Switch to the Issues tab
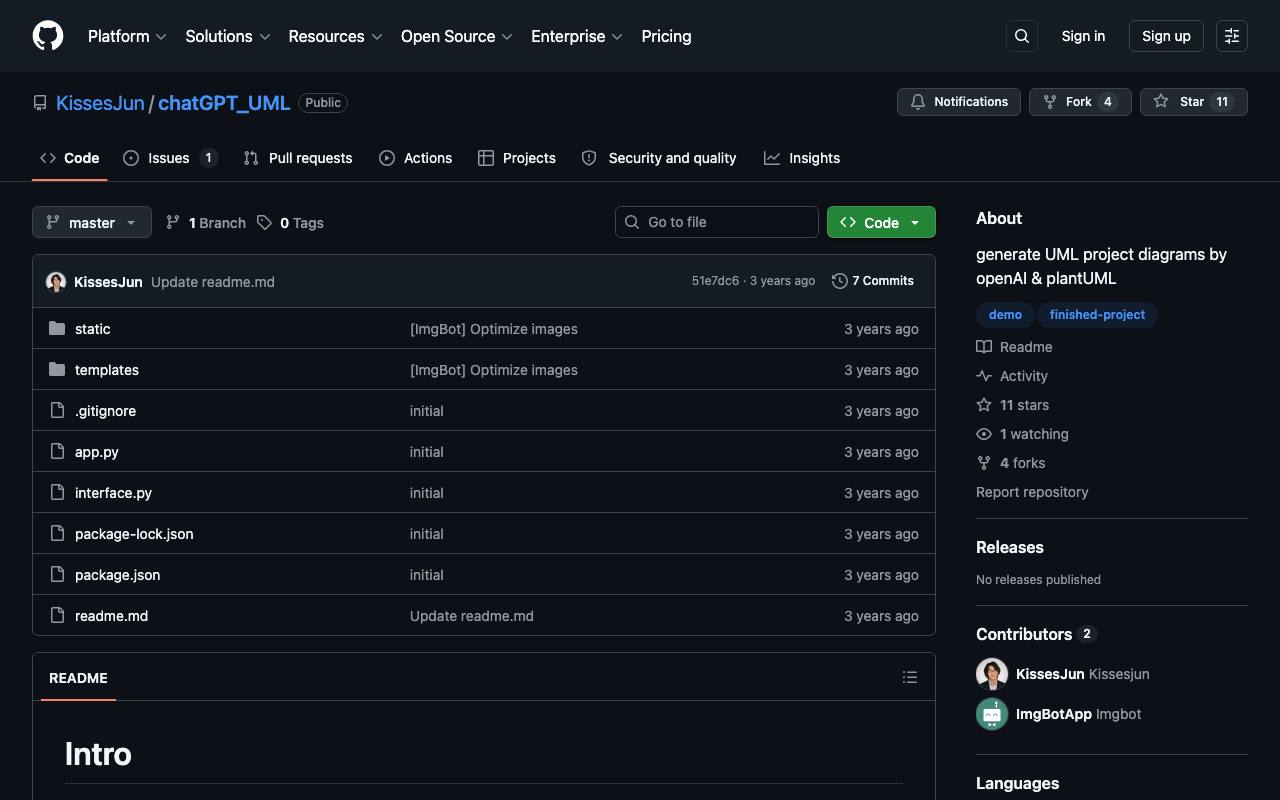This screenshot has height=800, width=1280. tap(170, 158)
